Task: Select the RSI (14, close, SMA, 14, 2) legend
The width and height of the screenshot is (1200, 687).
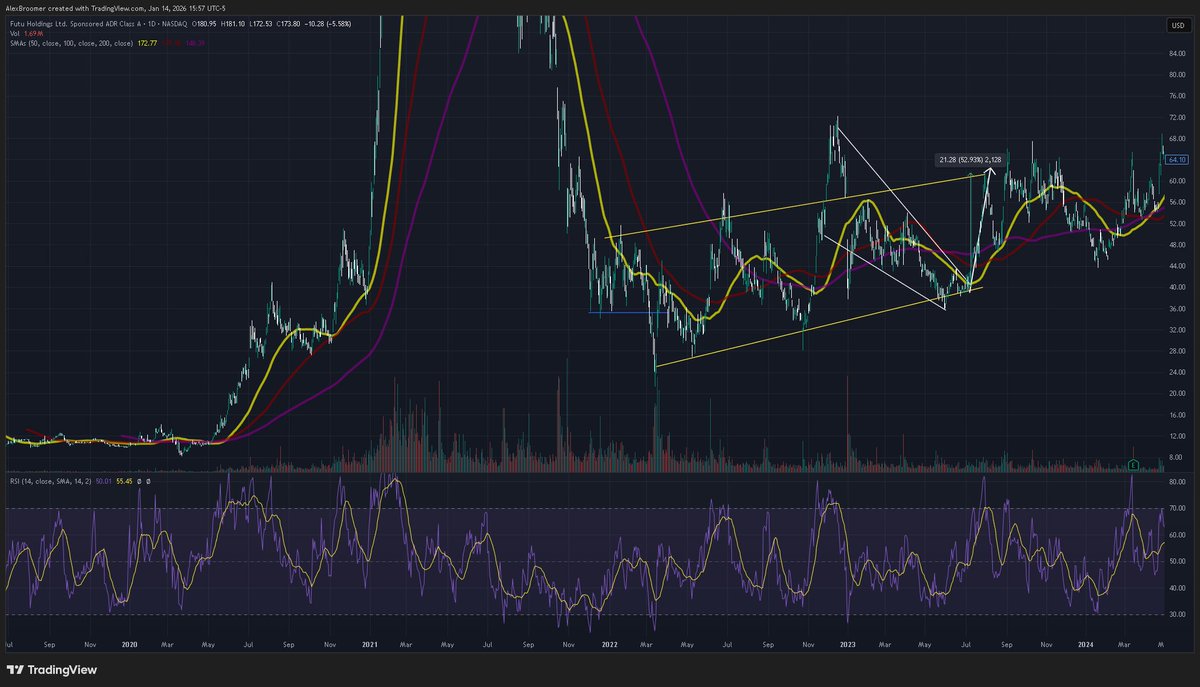Action: [52, 480]
